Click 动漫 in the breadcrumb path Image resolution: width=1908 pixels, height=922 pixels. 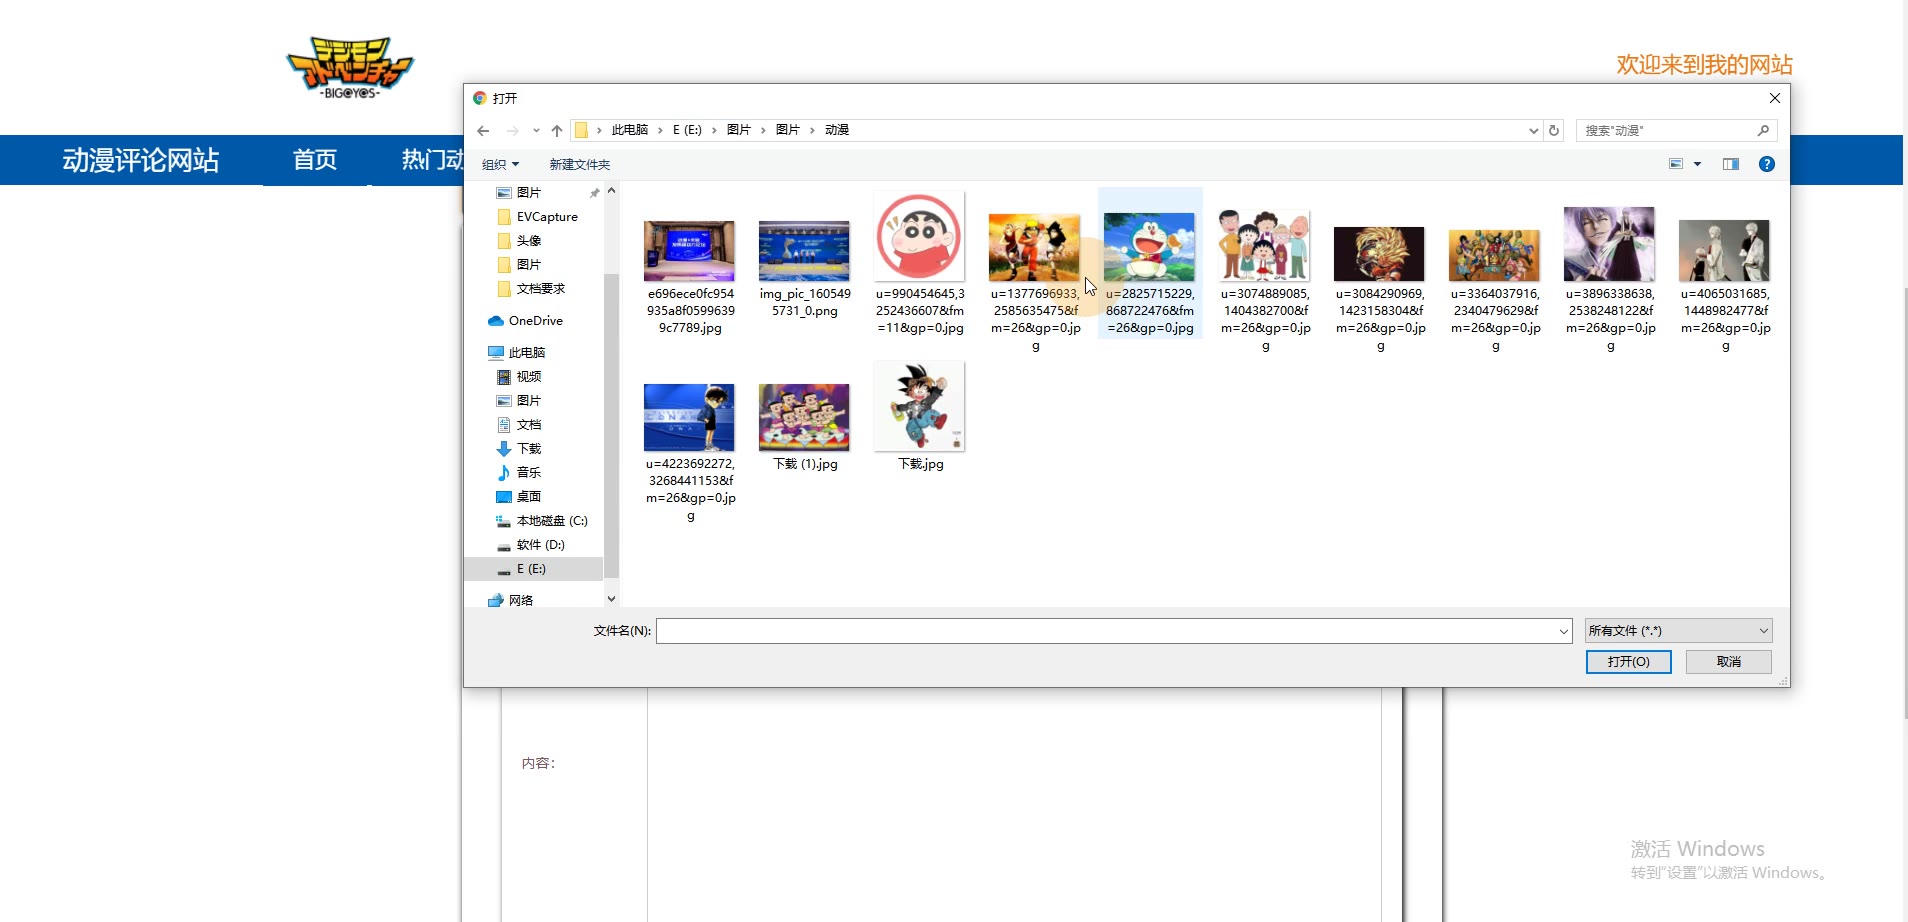click(836, 130)
